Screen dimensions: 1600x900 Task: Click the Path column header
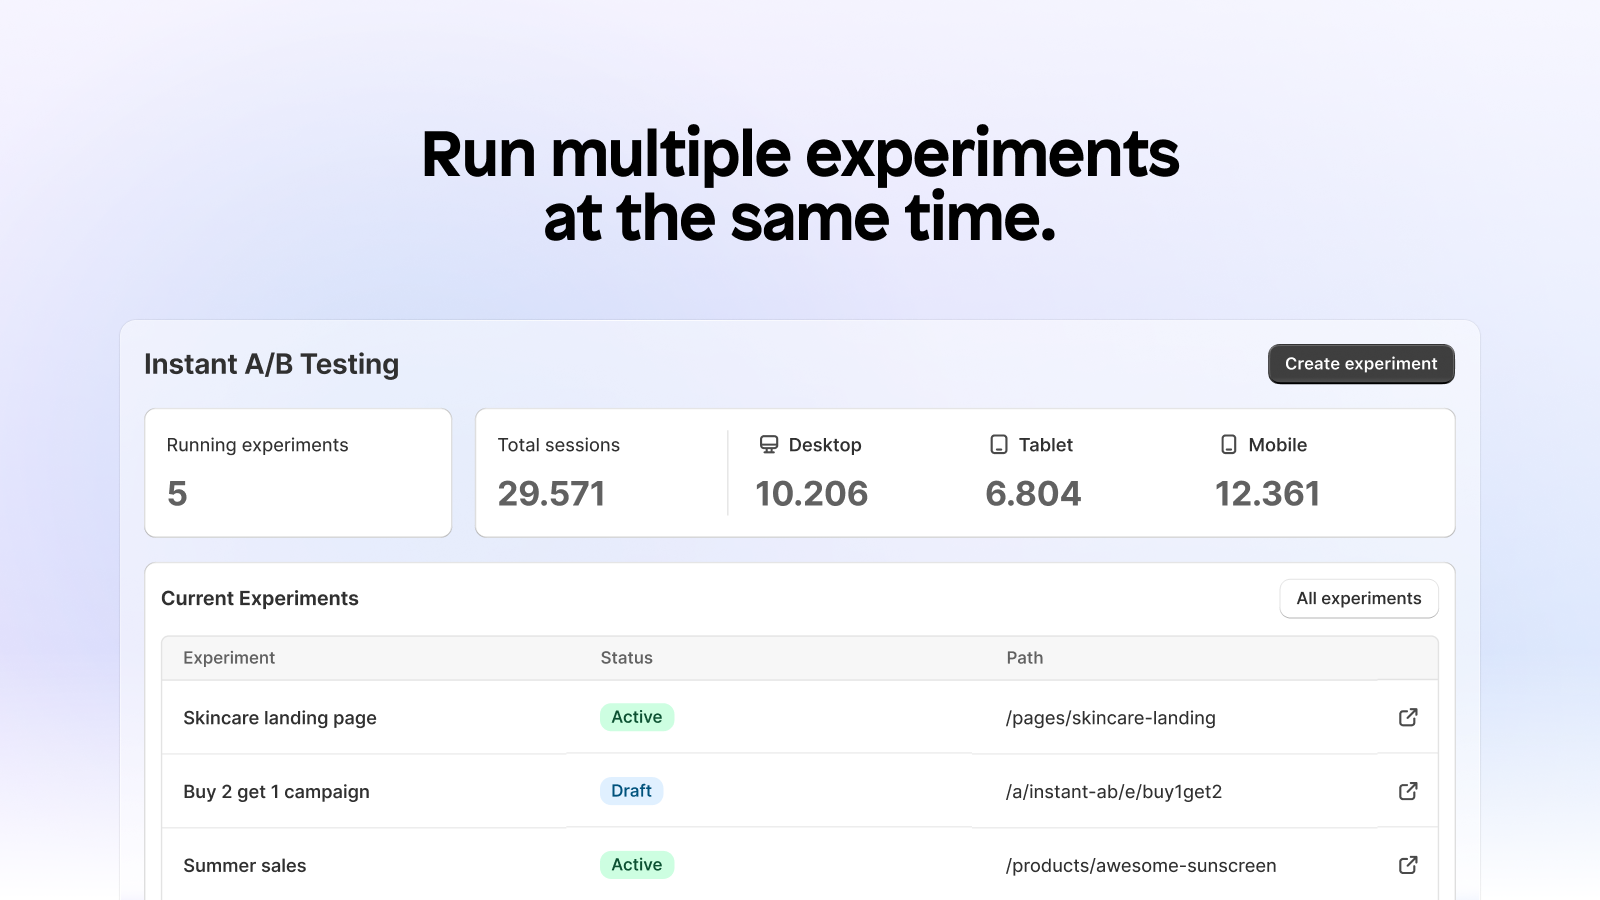pyautogui.click(x=1025, y=658)
